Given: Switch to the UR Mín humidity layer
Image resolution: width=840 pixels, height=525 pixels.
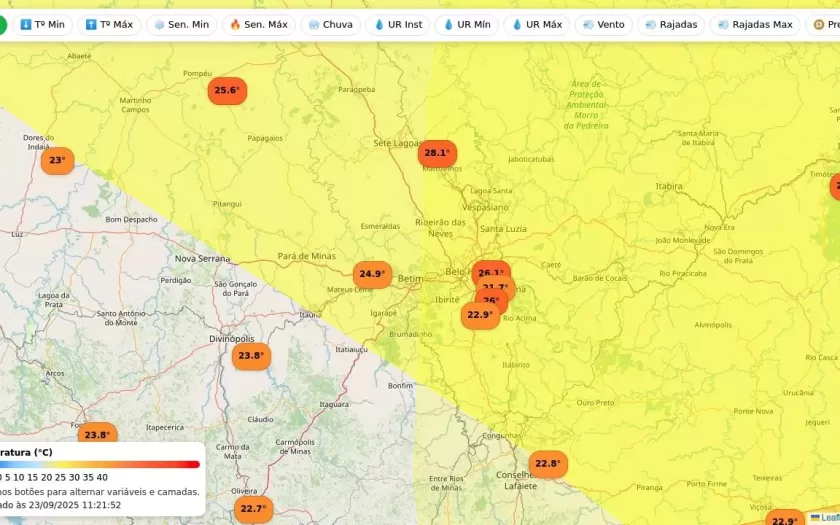Looking at the screenshot, I should pos(466,24).
